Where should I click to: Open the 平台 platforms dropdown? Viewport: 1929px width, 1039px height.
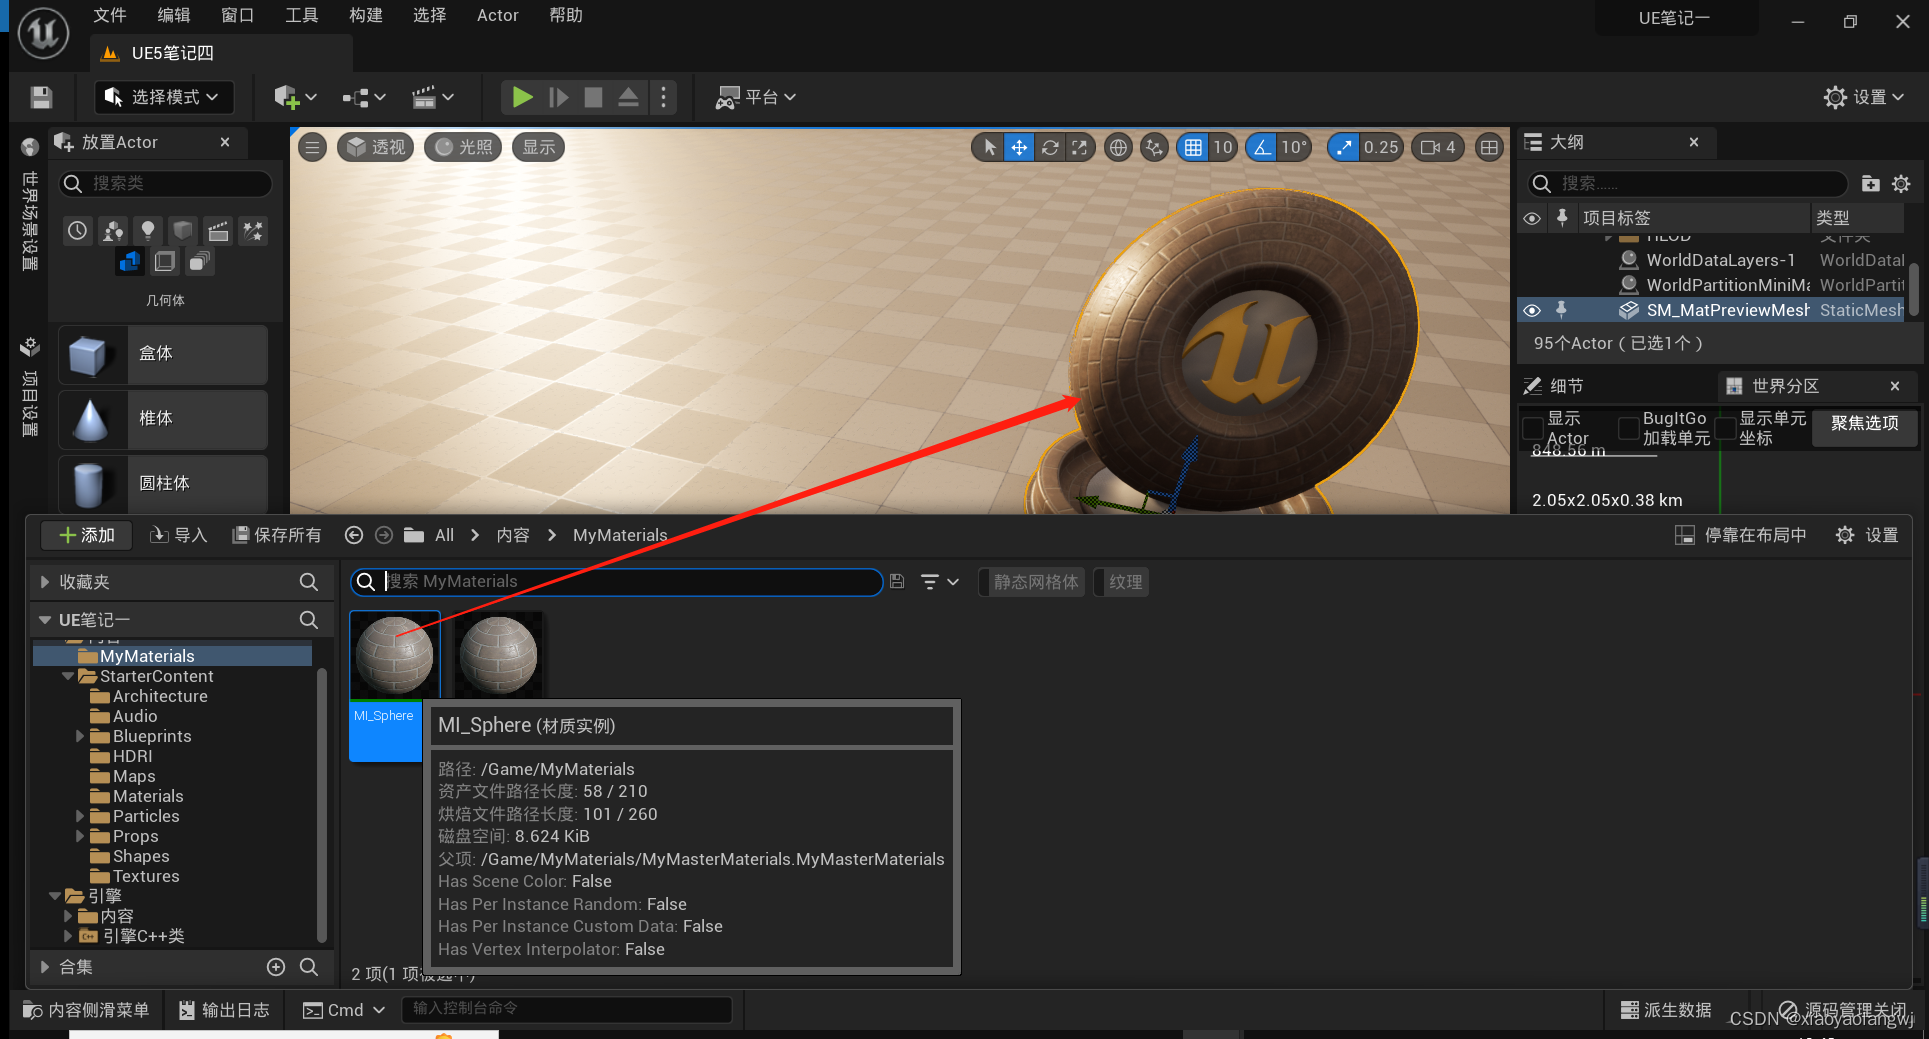[755, 97]
